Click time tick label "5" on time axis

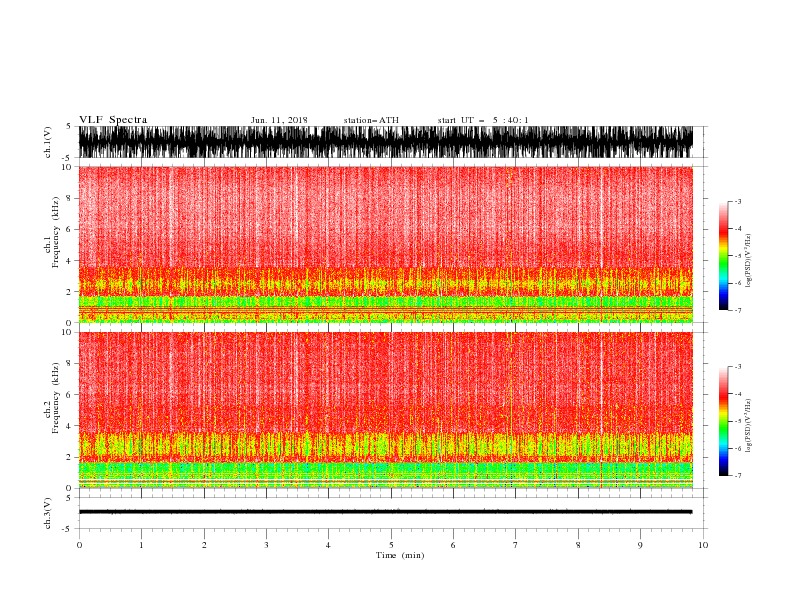pyautogui.click(x=391, y=545)
